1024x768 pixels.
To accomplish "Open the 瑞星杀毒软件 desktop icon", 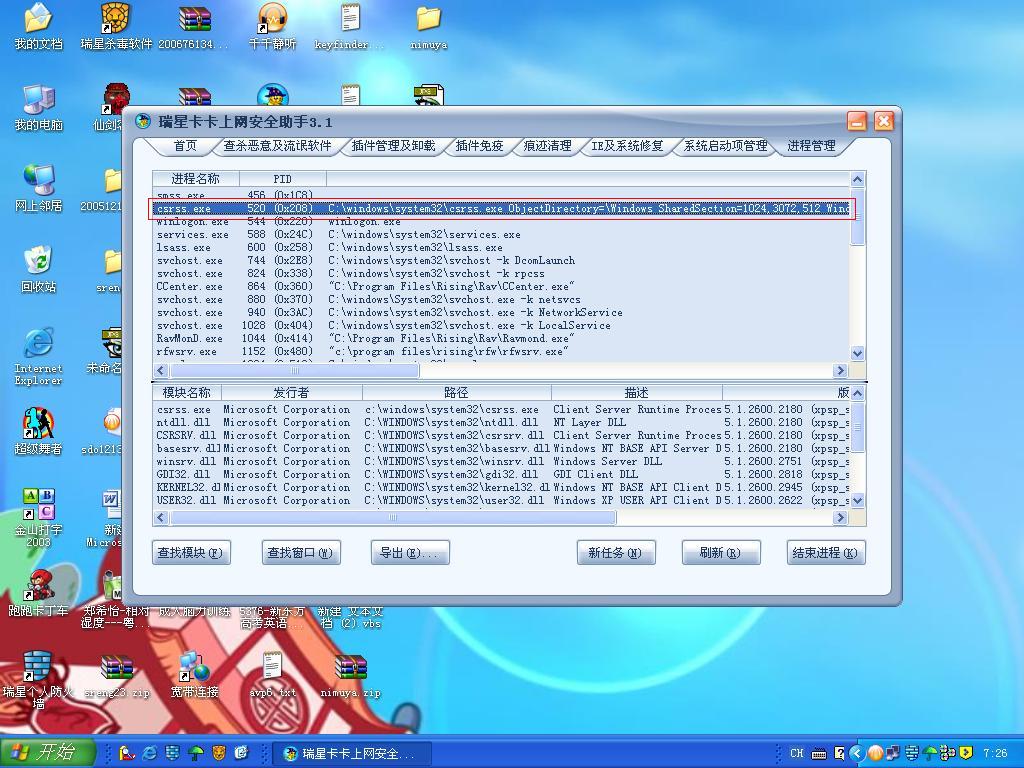I will 117,20.
